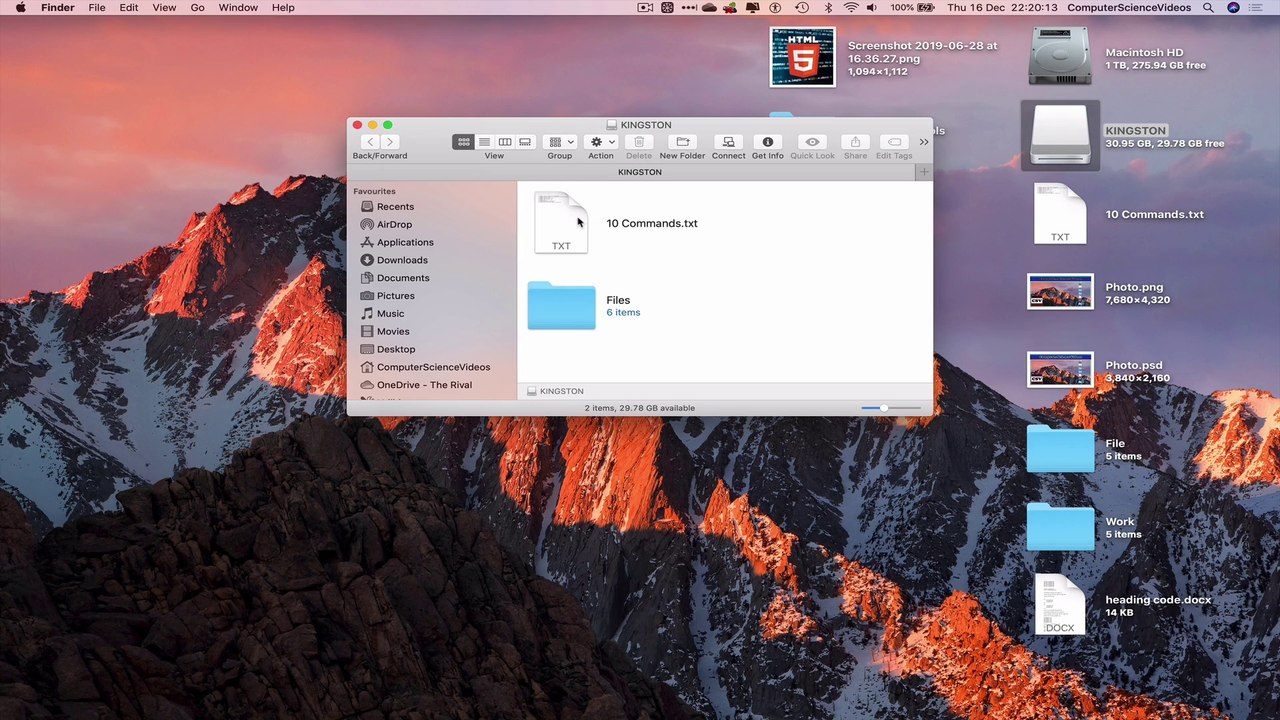The width and height of the screenshot is (1280, 720).
Task: Open AirDrop in sidebar
Action: point(394,225)
